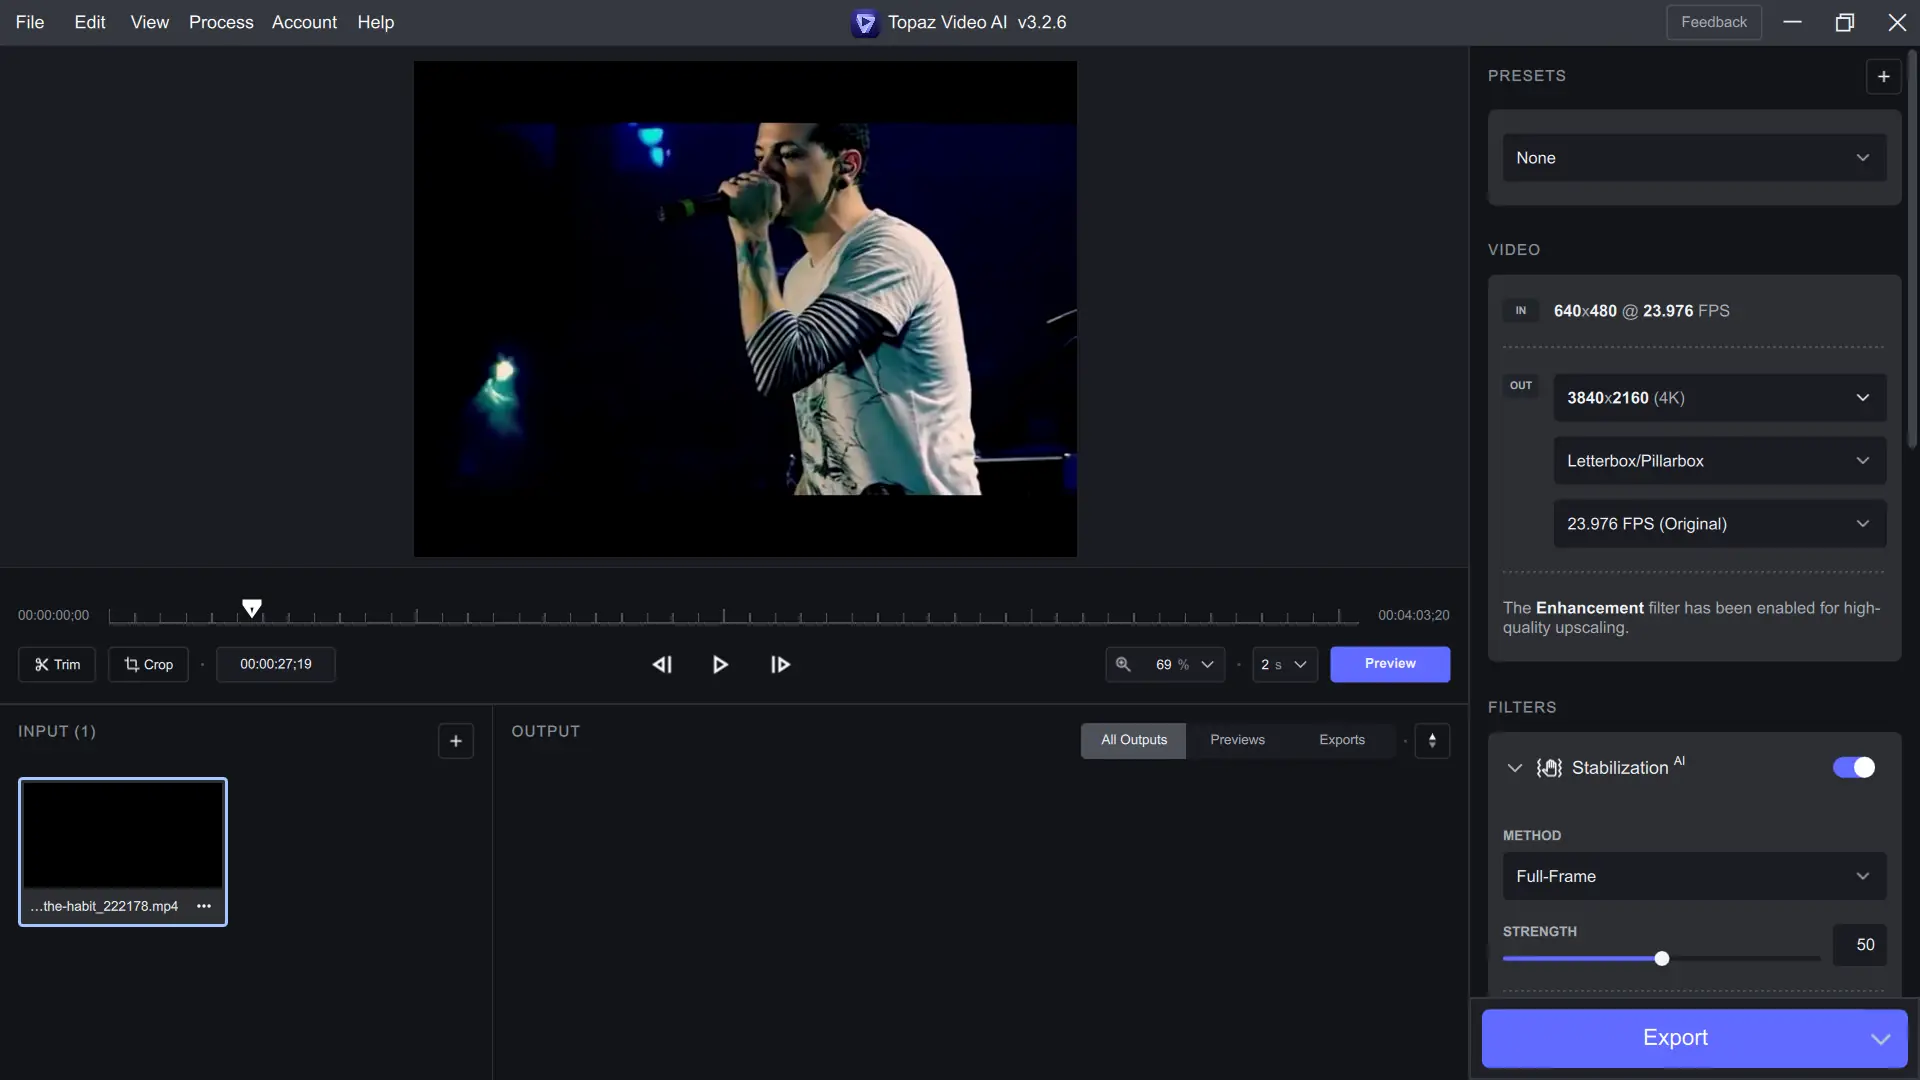The width and height of the screenshot is (1920, 1080).
Task: Step back one frame
Action: tap(662, 665)
